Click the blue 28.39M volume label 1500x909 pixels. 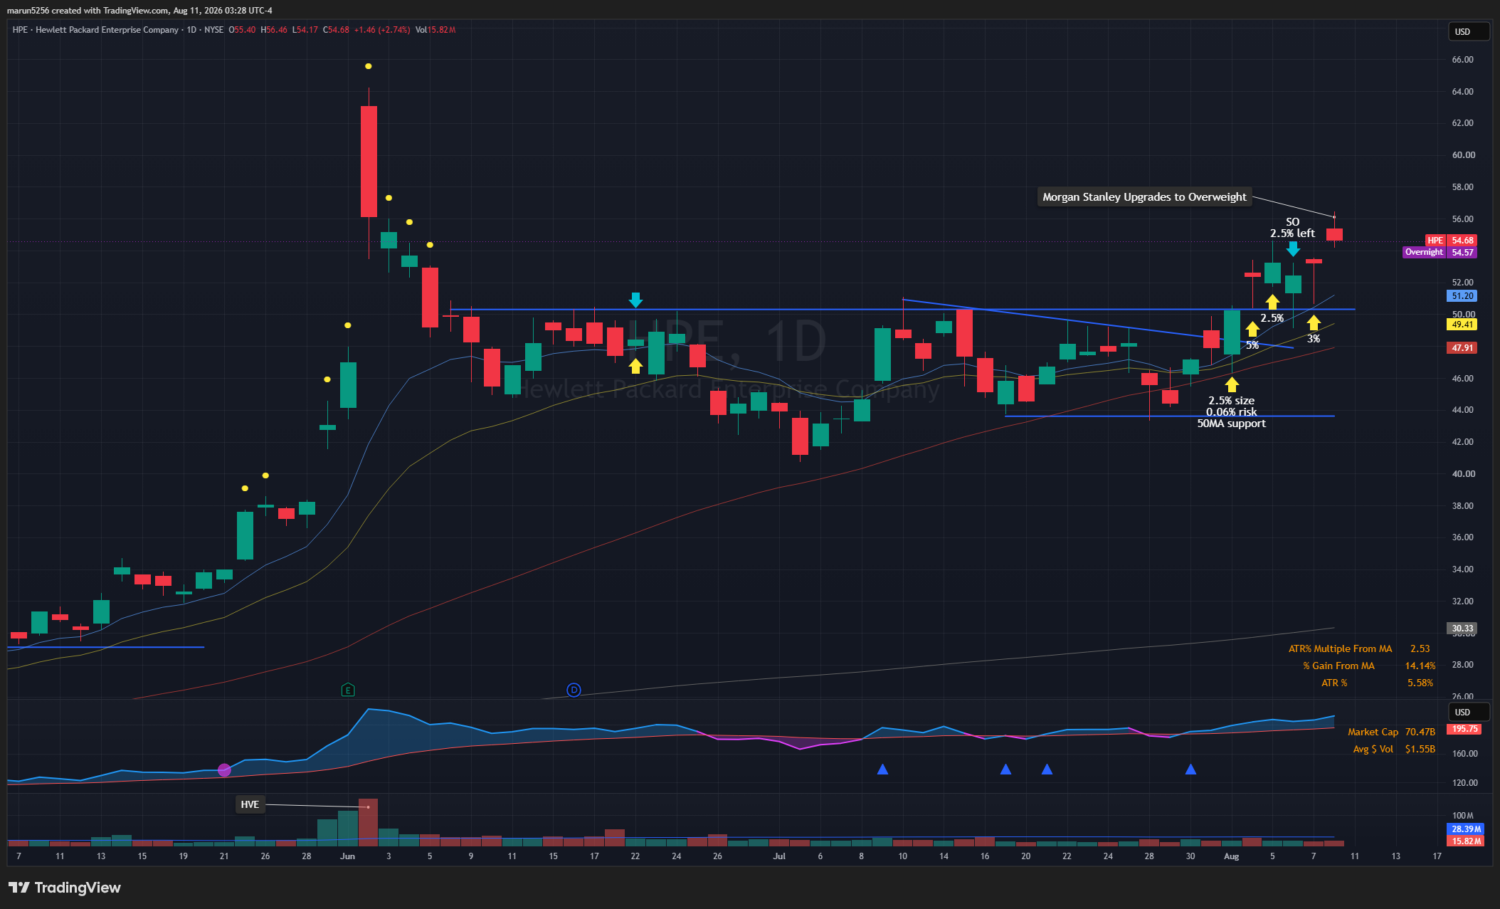(1465, 829)
